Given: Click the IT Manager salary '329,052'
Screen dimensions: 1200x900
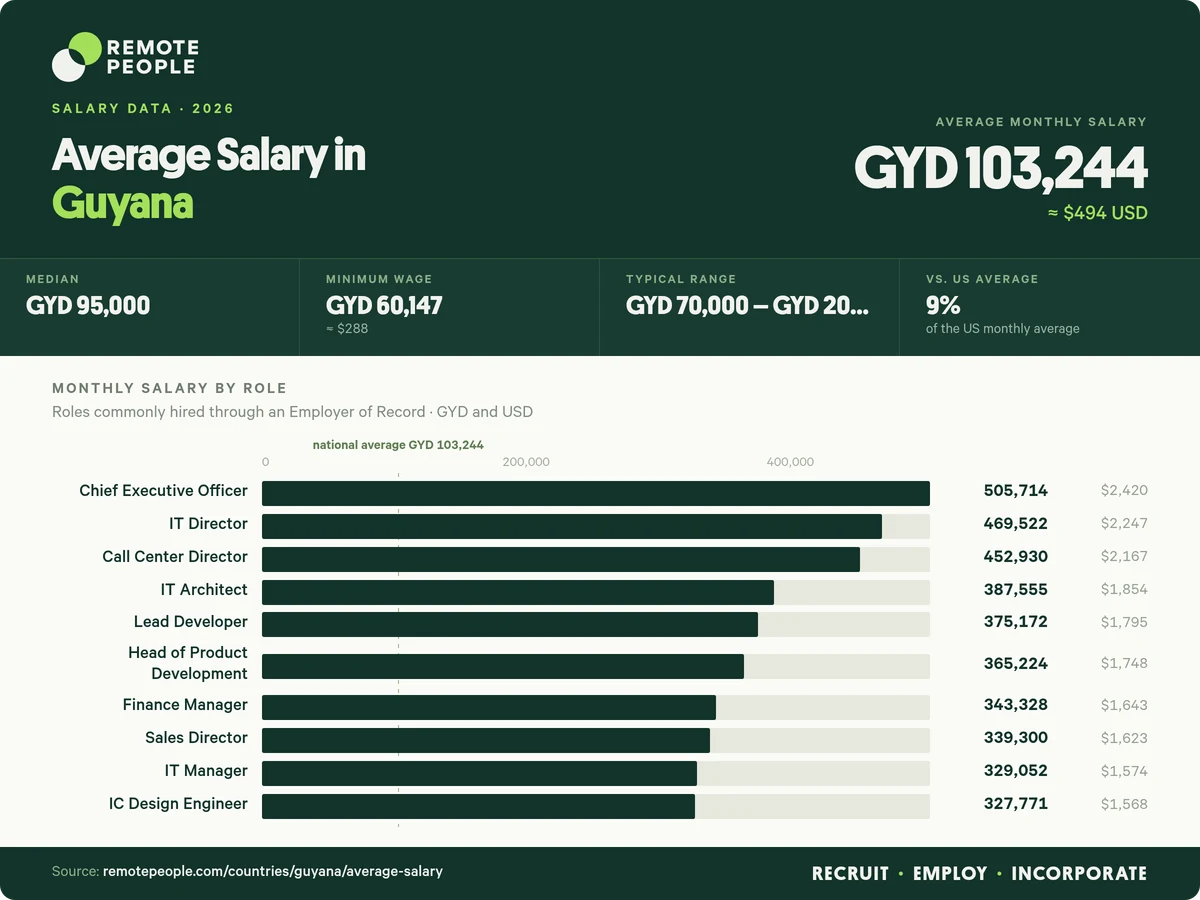Looking at the screenshot, I should coord(1015,771).
